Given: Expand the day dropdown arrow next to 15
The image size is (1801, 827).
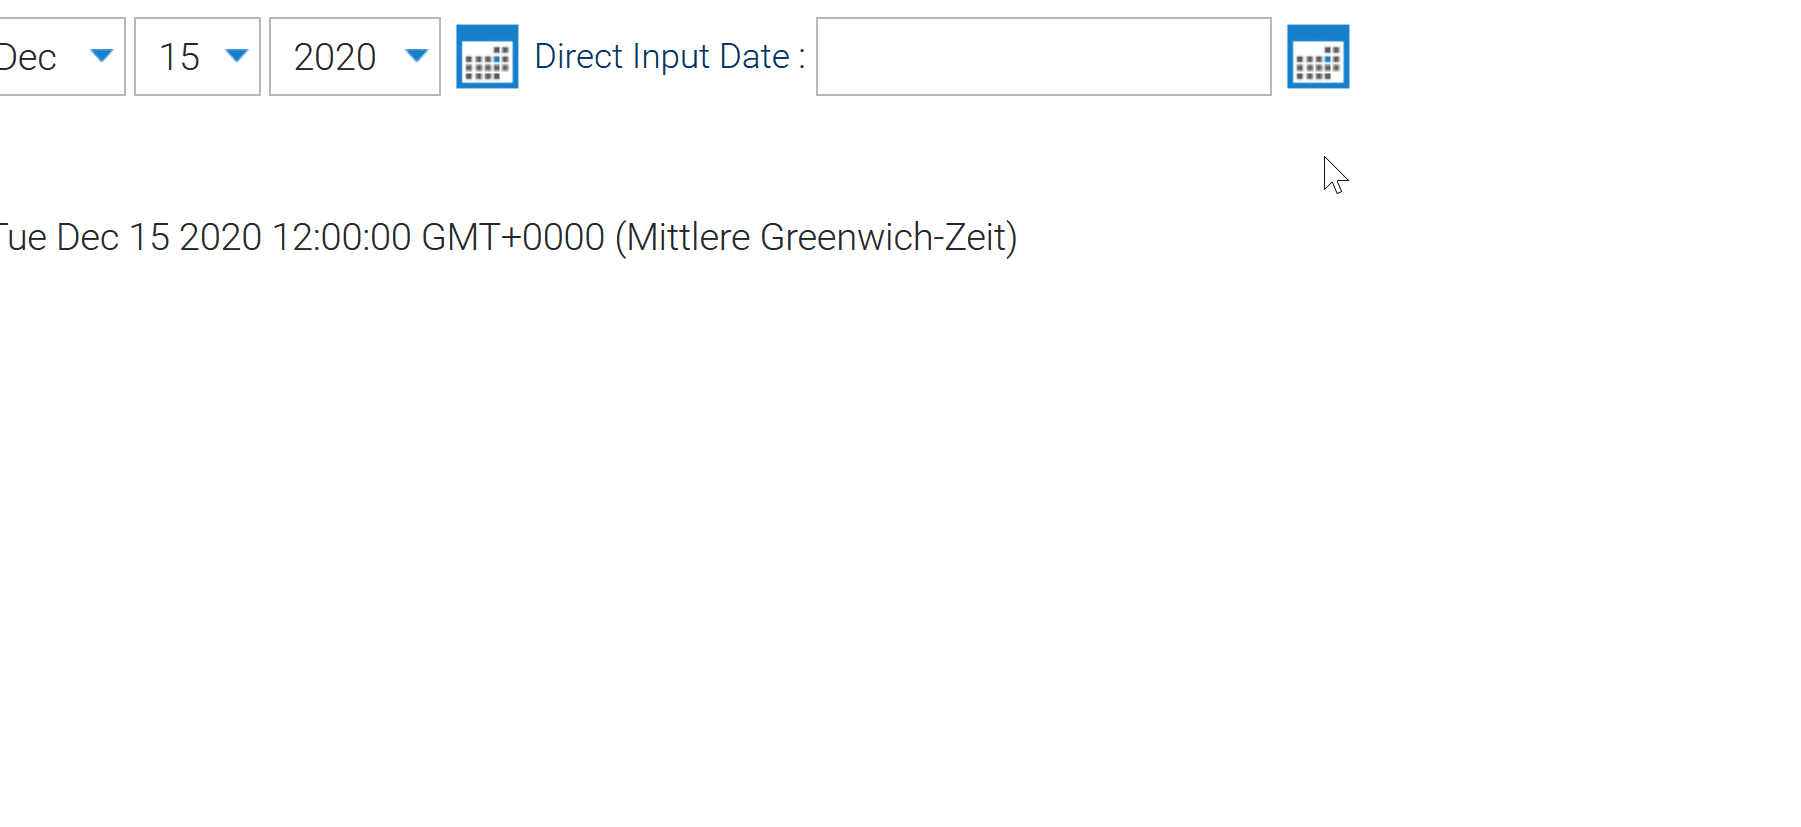Looking at the screenshot, I should pyautogui.click(x=236, y=56).
